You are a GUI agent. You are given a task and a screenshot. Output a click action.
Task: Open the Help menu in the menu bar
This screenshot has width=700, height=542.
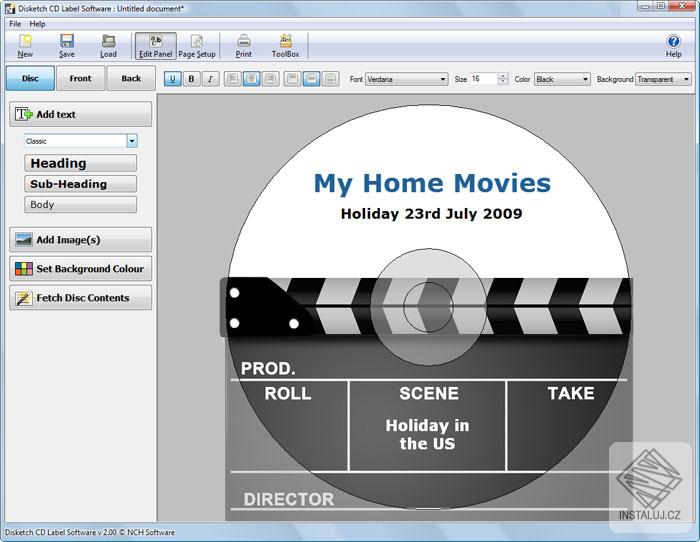point(38,24)
